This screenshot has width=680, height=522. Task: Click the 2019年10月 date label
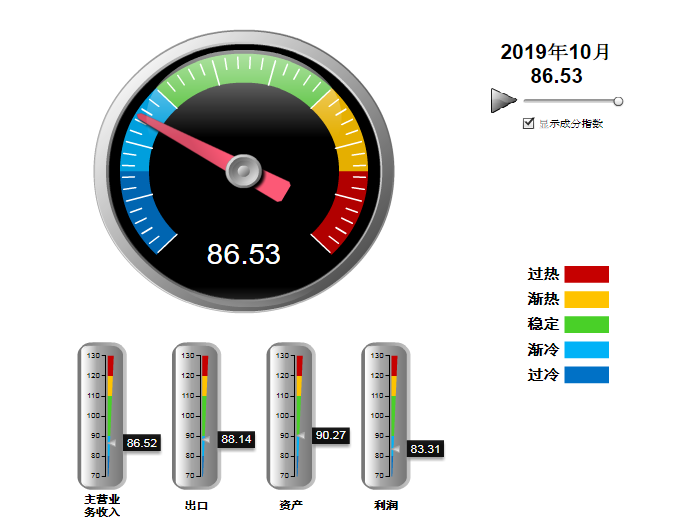click(555, 52)
